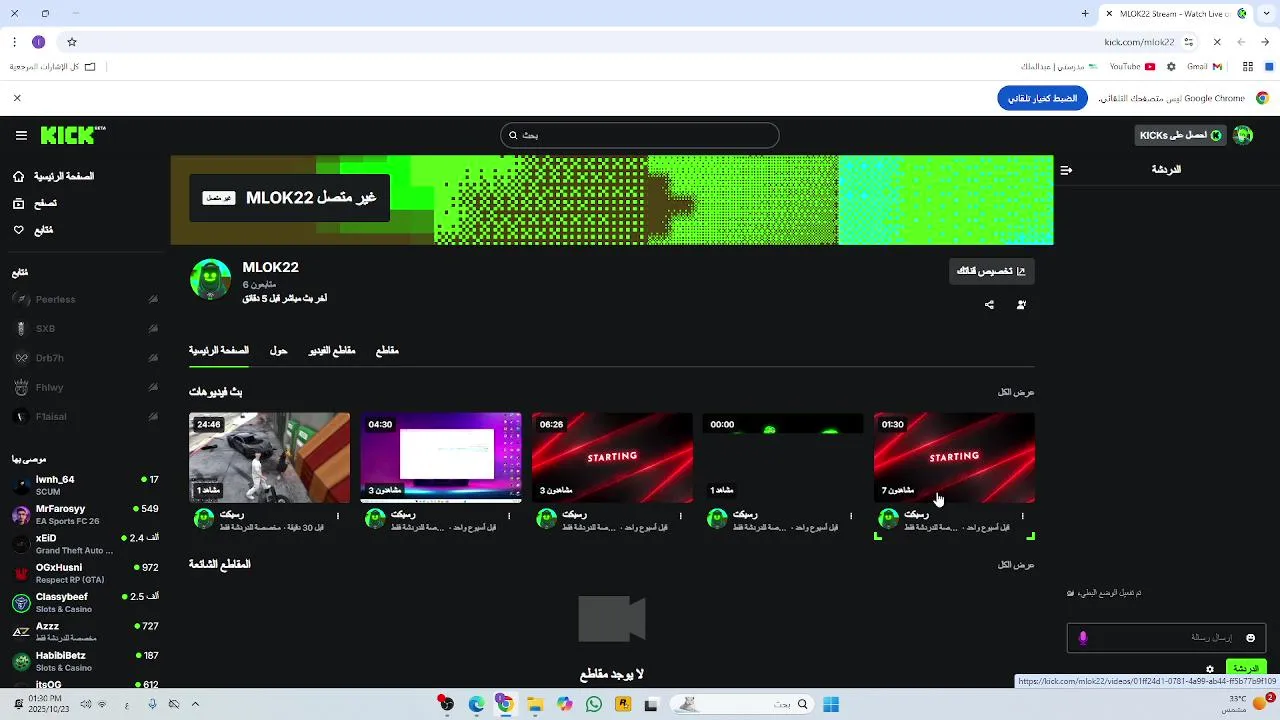The image size is (1280, 720).
Task: Open recommended channel OGxHusni
Action: pyautogui.click(x=85, y=573)
